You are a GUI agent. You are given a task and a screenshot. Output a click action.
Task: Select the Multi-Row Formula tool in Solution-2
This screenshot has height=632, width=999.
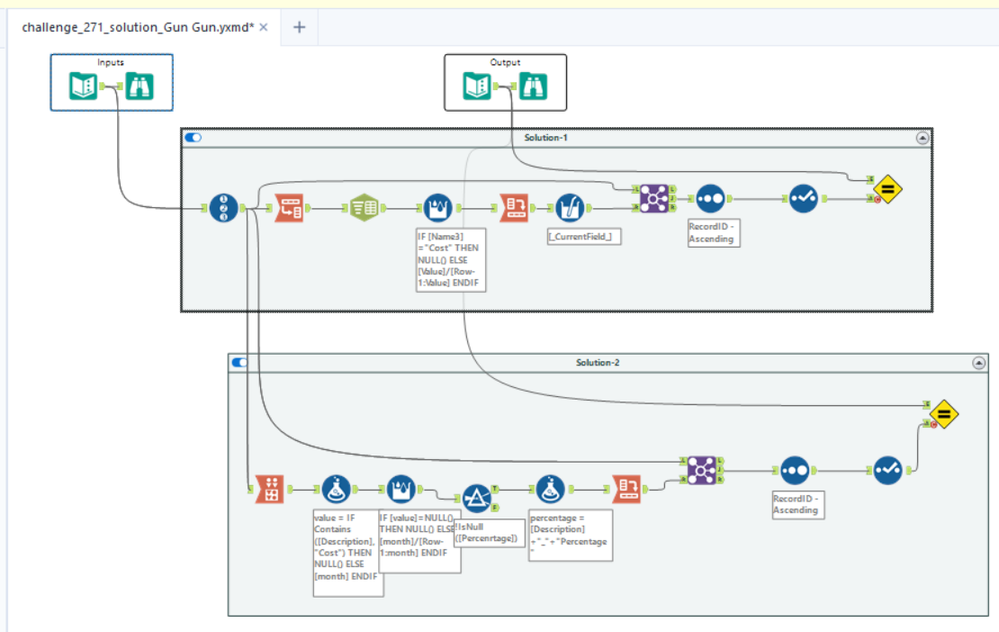401,489
